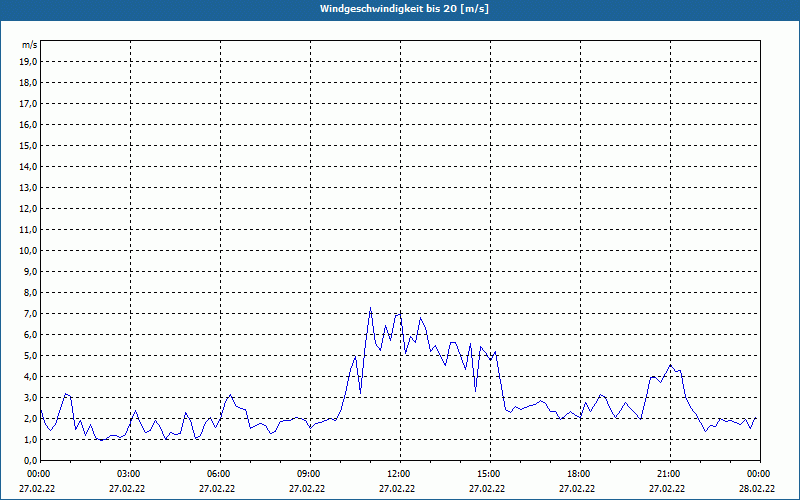Image resolution: width=800 pixels, height=500 pixels.
Task: Click the 06:00 time label
Action: pyautogui.click(x=220, y=474)
